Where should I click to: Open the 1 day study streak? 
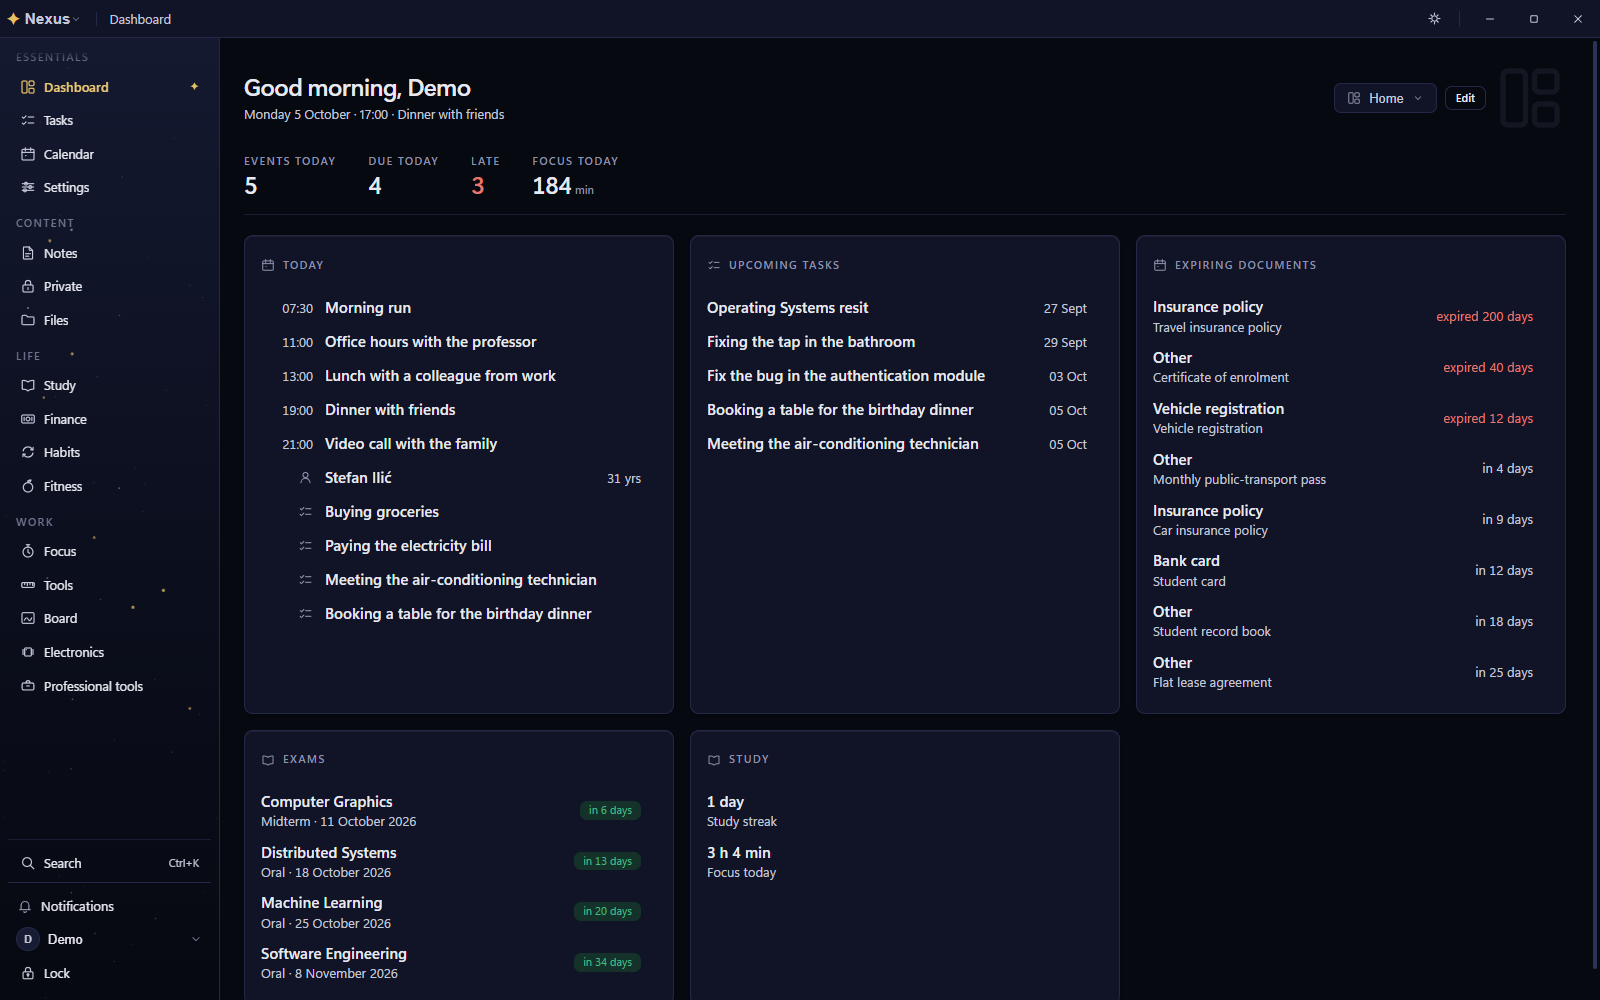click(x=742, y=811)
